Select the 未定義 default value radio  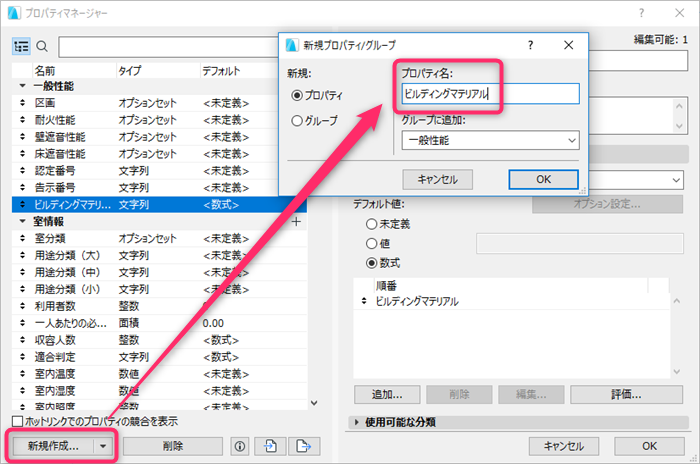tap(371, 224)
